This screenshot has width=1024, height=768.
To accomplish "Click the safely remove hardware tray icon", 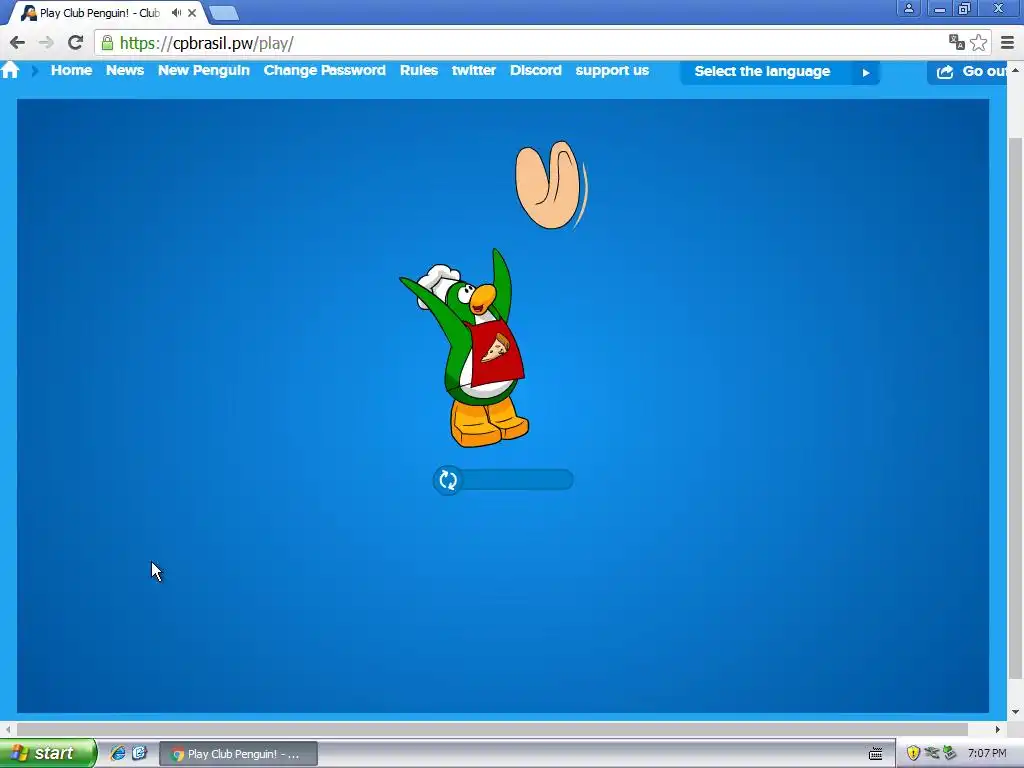I will 950,754.
